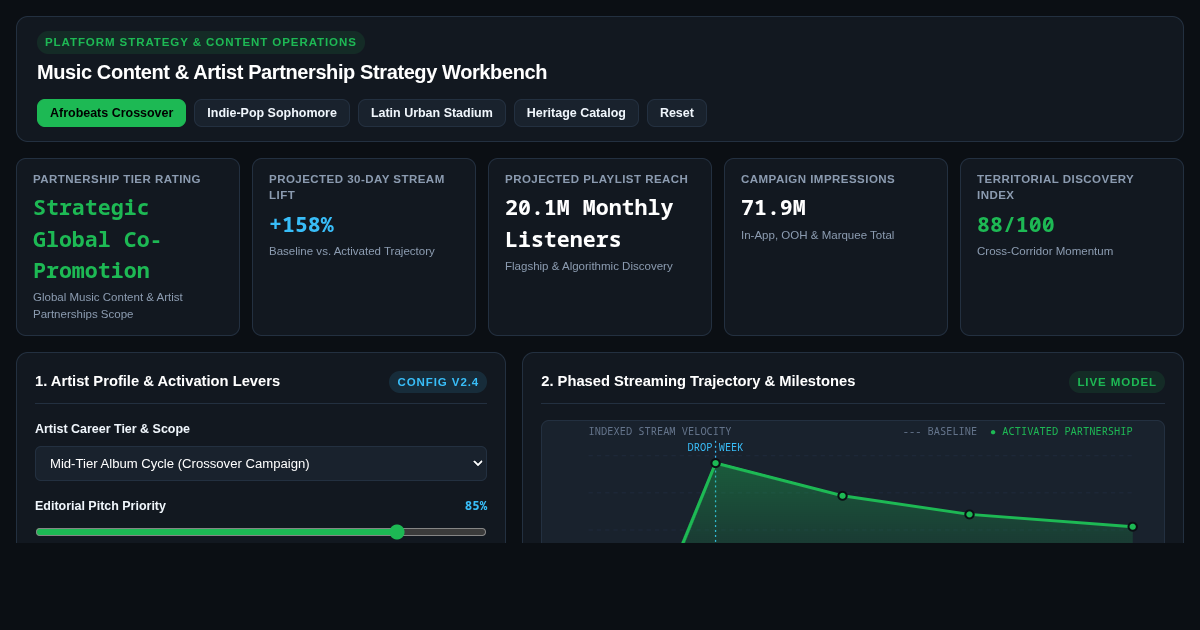The image size is (1200, 630).
Task: Click the second activated trajectory data point
Action: 842,496
